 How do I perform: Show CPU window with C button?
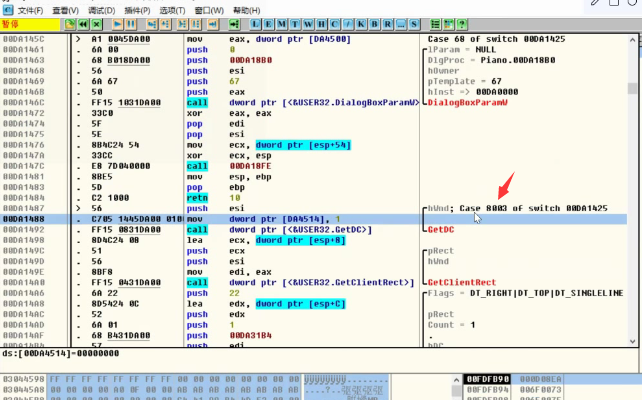[335, 25]
